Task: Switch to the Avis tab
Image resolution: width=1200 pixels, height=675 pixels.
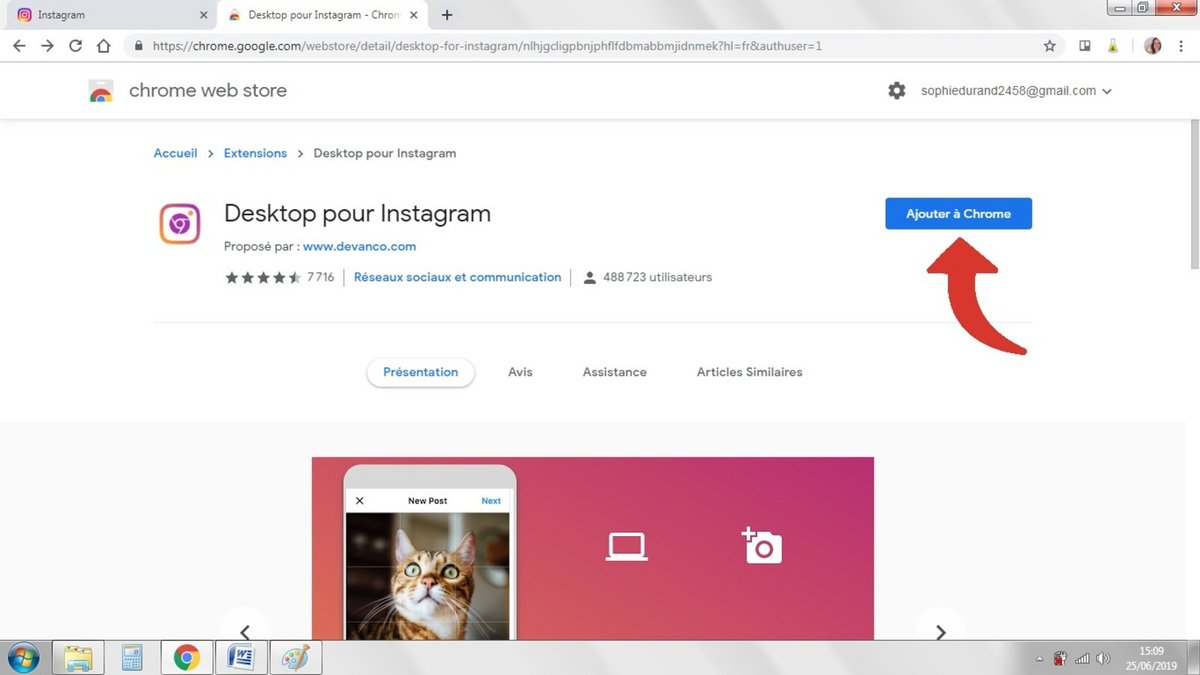Action: click(x=520, y=371)
